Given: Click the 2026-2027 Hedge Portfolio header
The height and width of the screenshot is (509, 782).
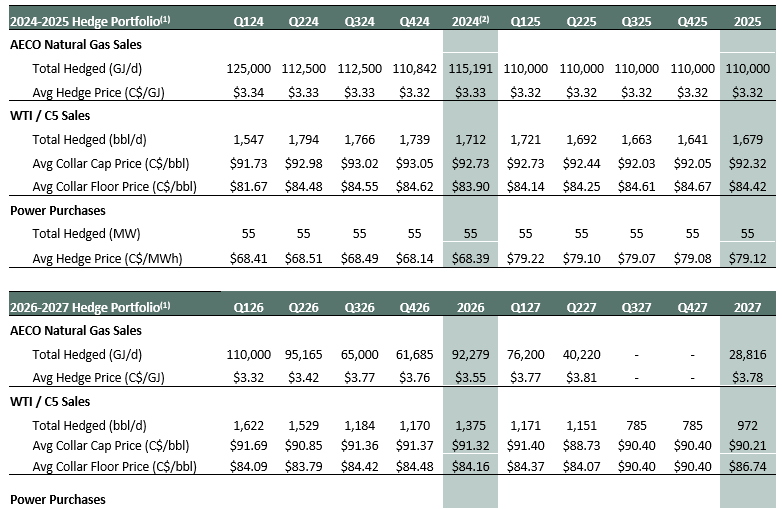Looking at the screenshot, I should point(90,308).
